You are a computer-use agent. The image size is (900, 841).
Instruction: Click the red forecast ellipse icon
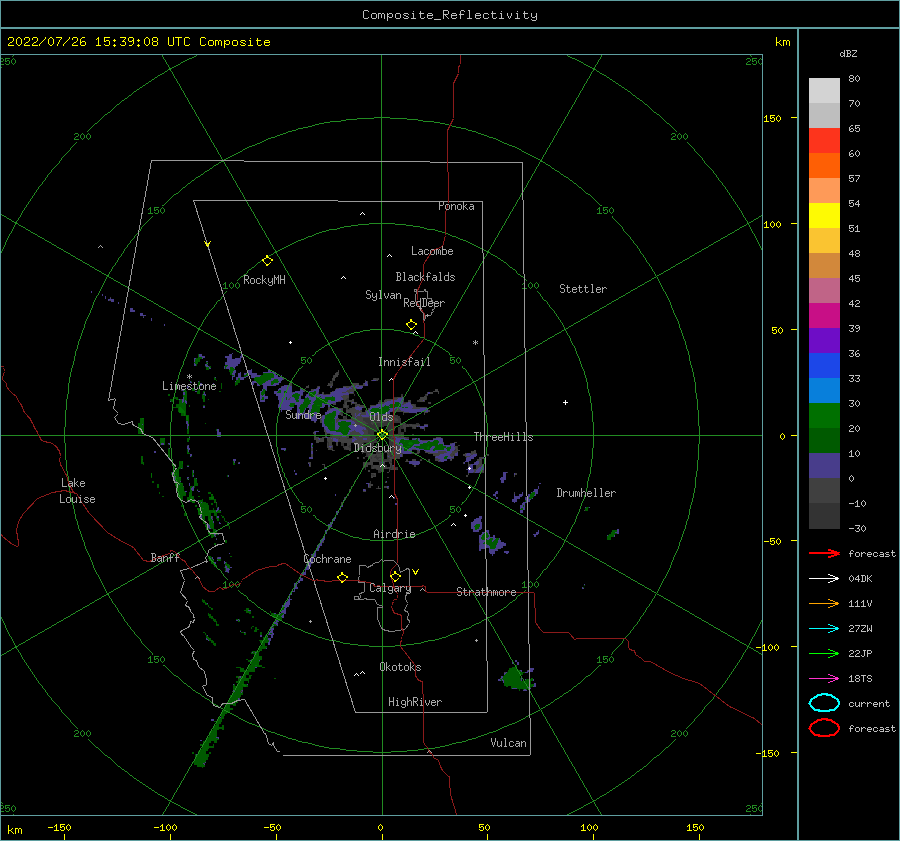coord(824,728)
